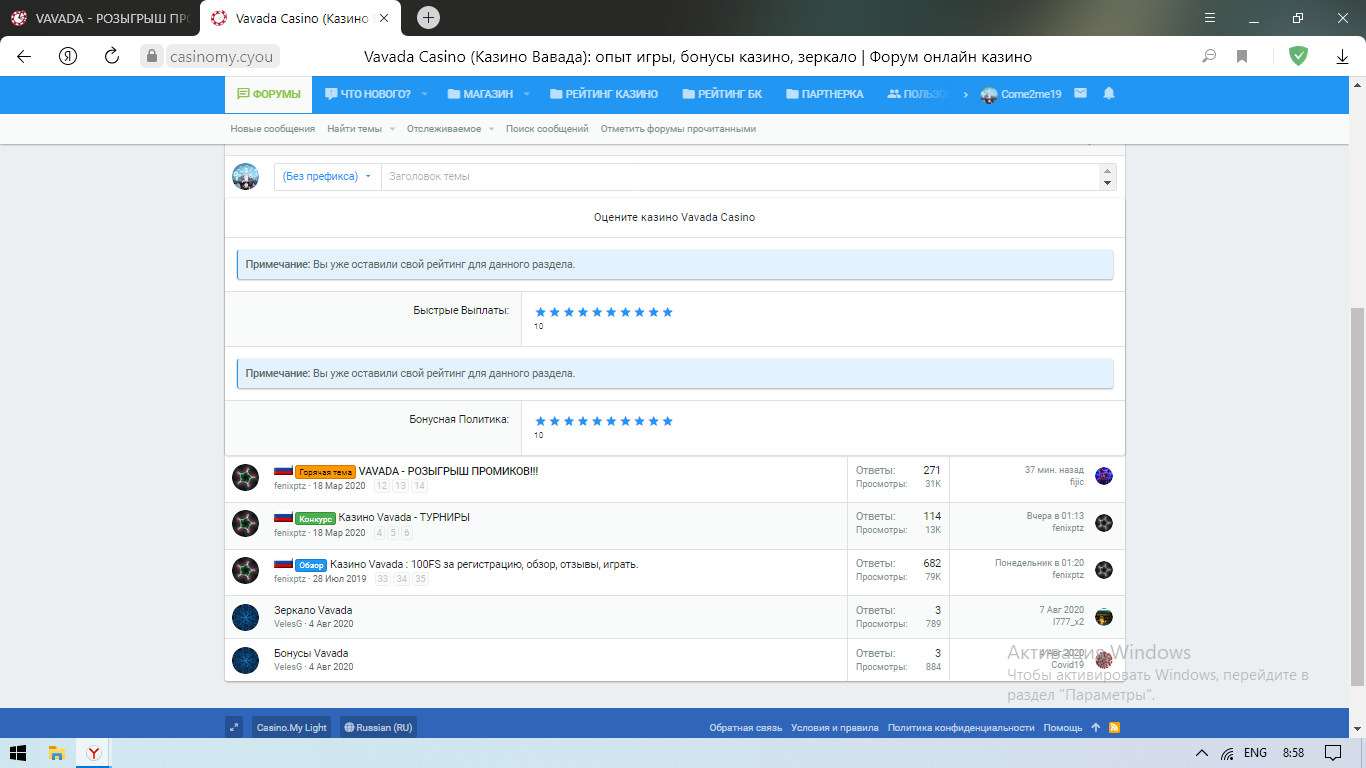Open the envelope messages icon
1366x768 pixels.
point(1080,94)
